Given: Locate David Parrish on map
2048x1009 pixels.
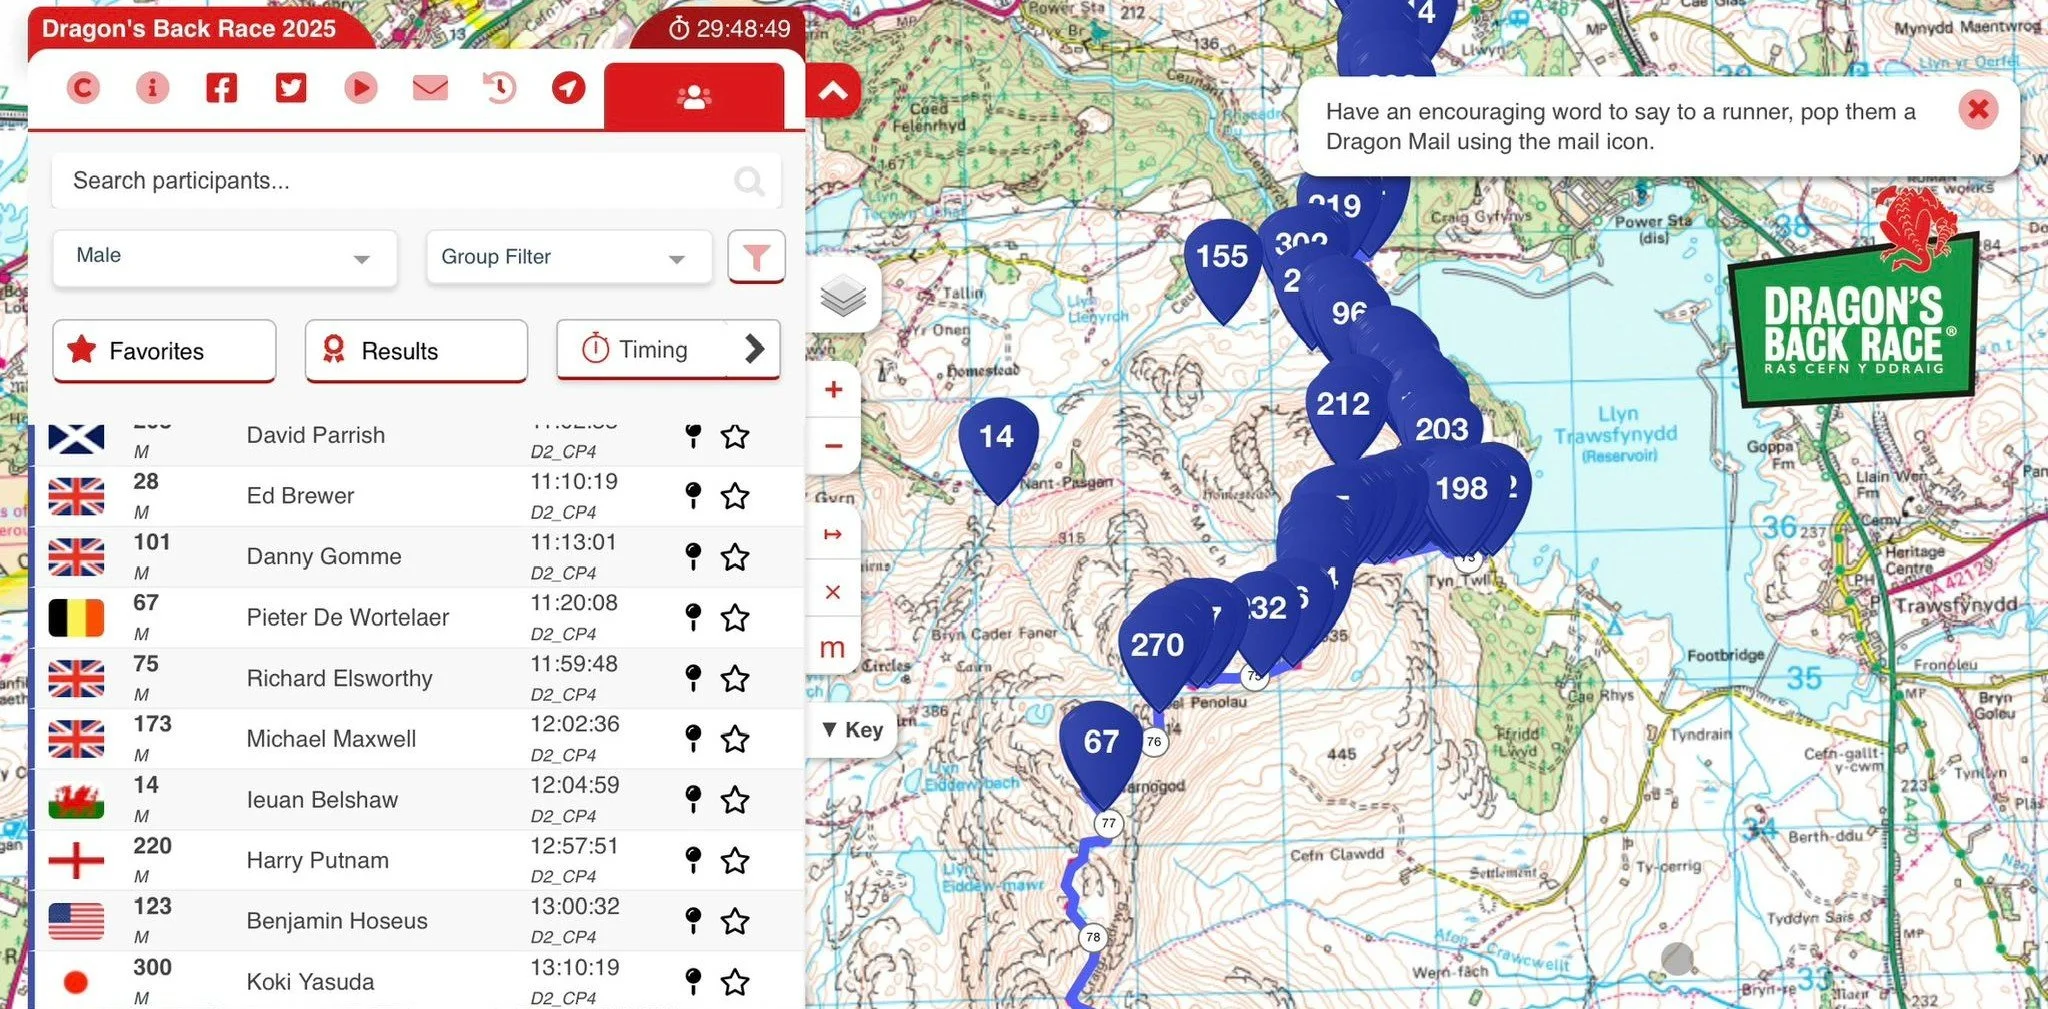Looking at the screenshot, I should click(693, 436).
